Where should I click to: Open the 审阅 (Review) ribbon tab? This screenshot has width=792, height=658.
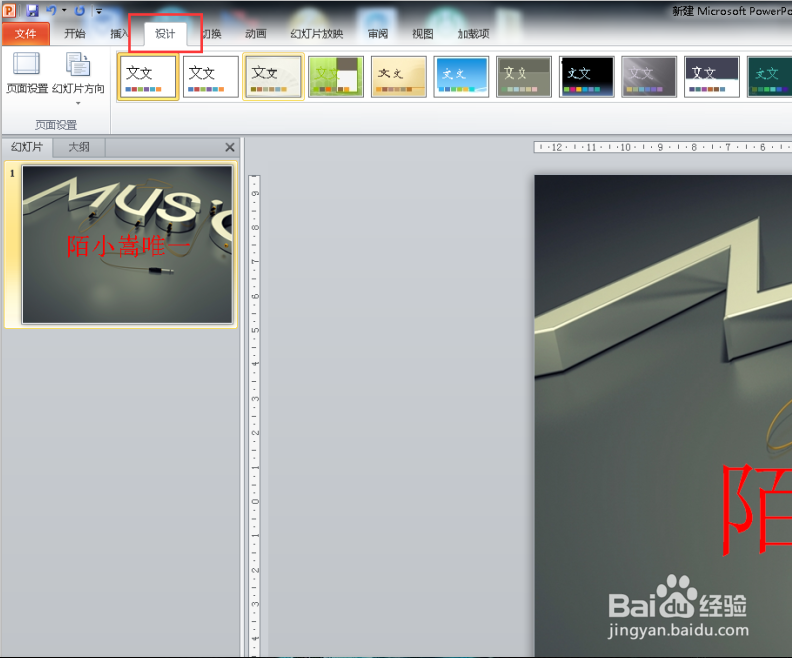pyautogui.click(x=378, y=34)
